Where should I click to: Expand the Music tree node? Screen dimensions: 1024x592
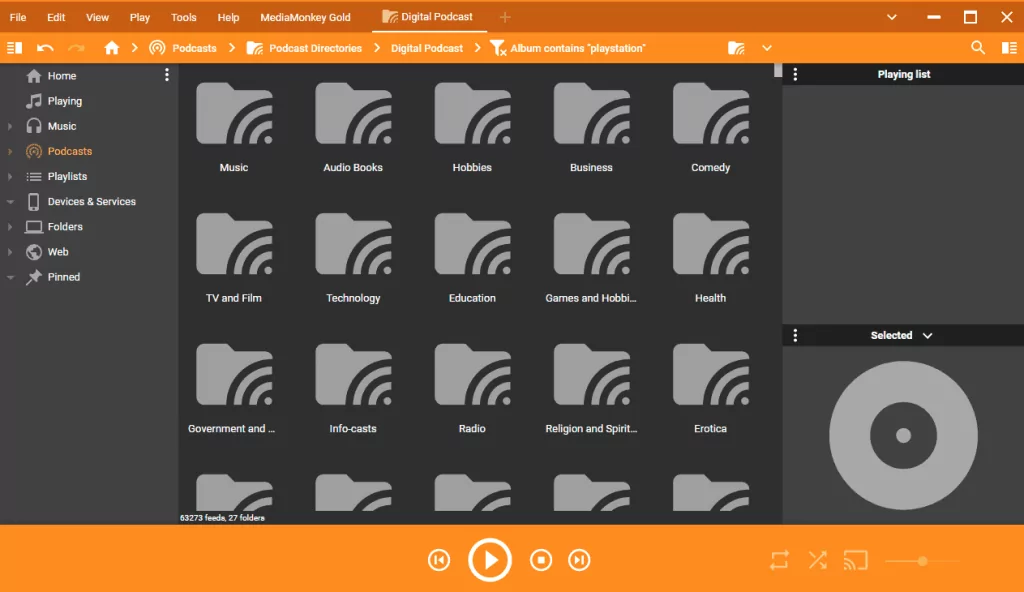click(10, 126)
